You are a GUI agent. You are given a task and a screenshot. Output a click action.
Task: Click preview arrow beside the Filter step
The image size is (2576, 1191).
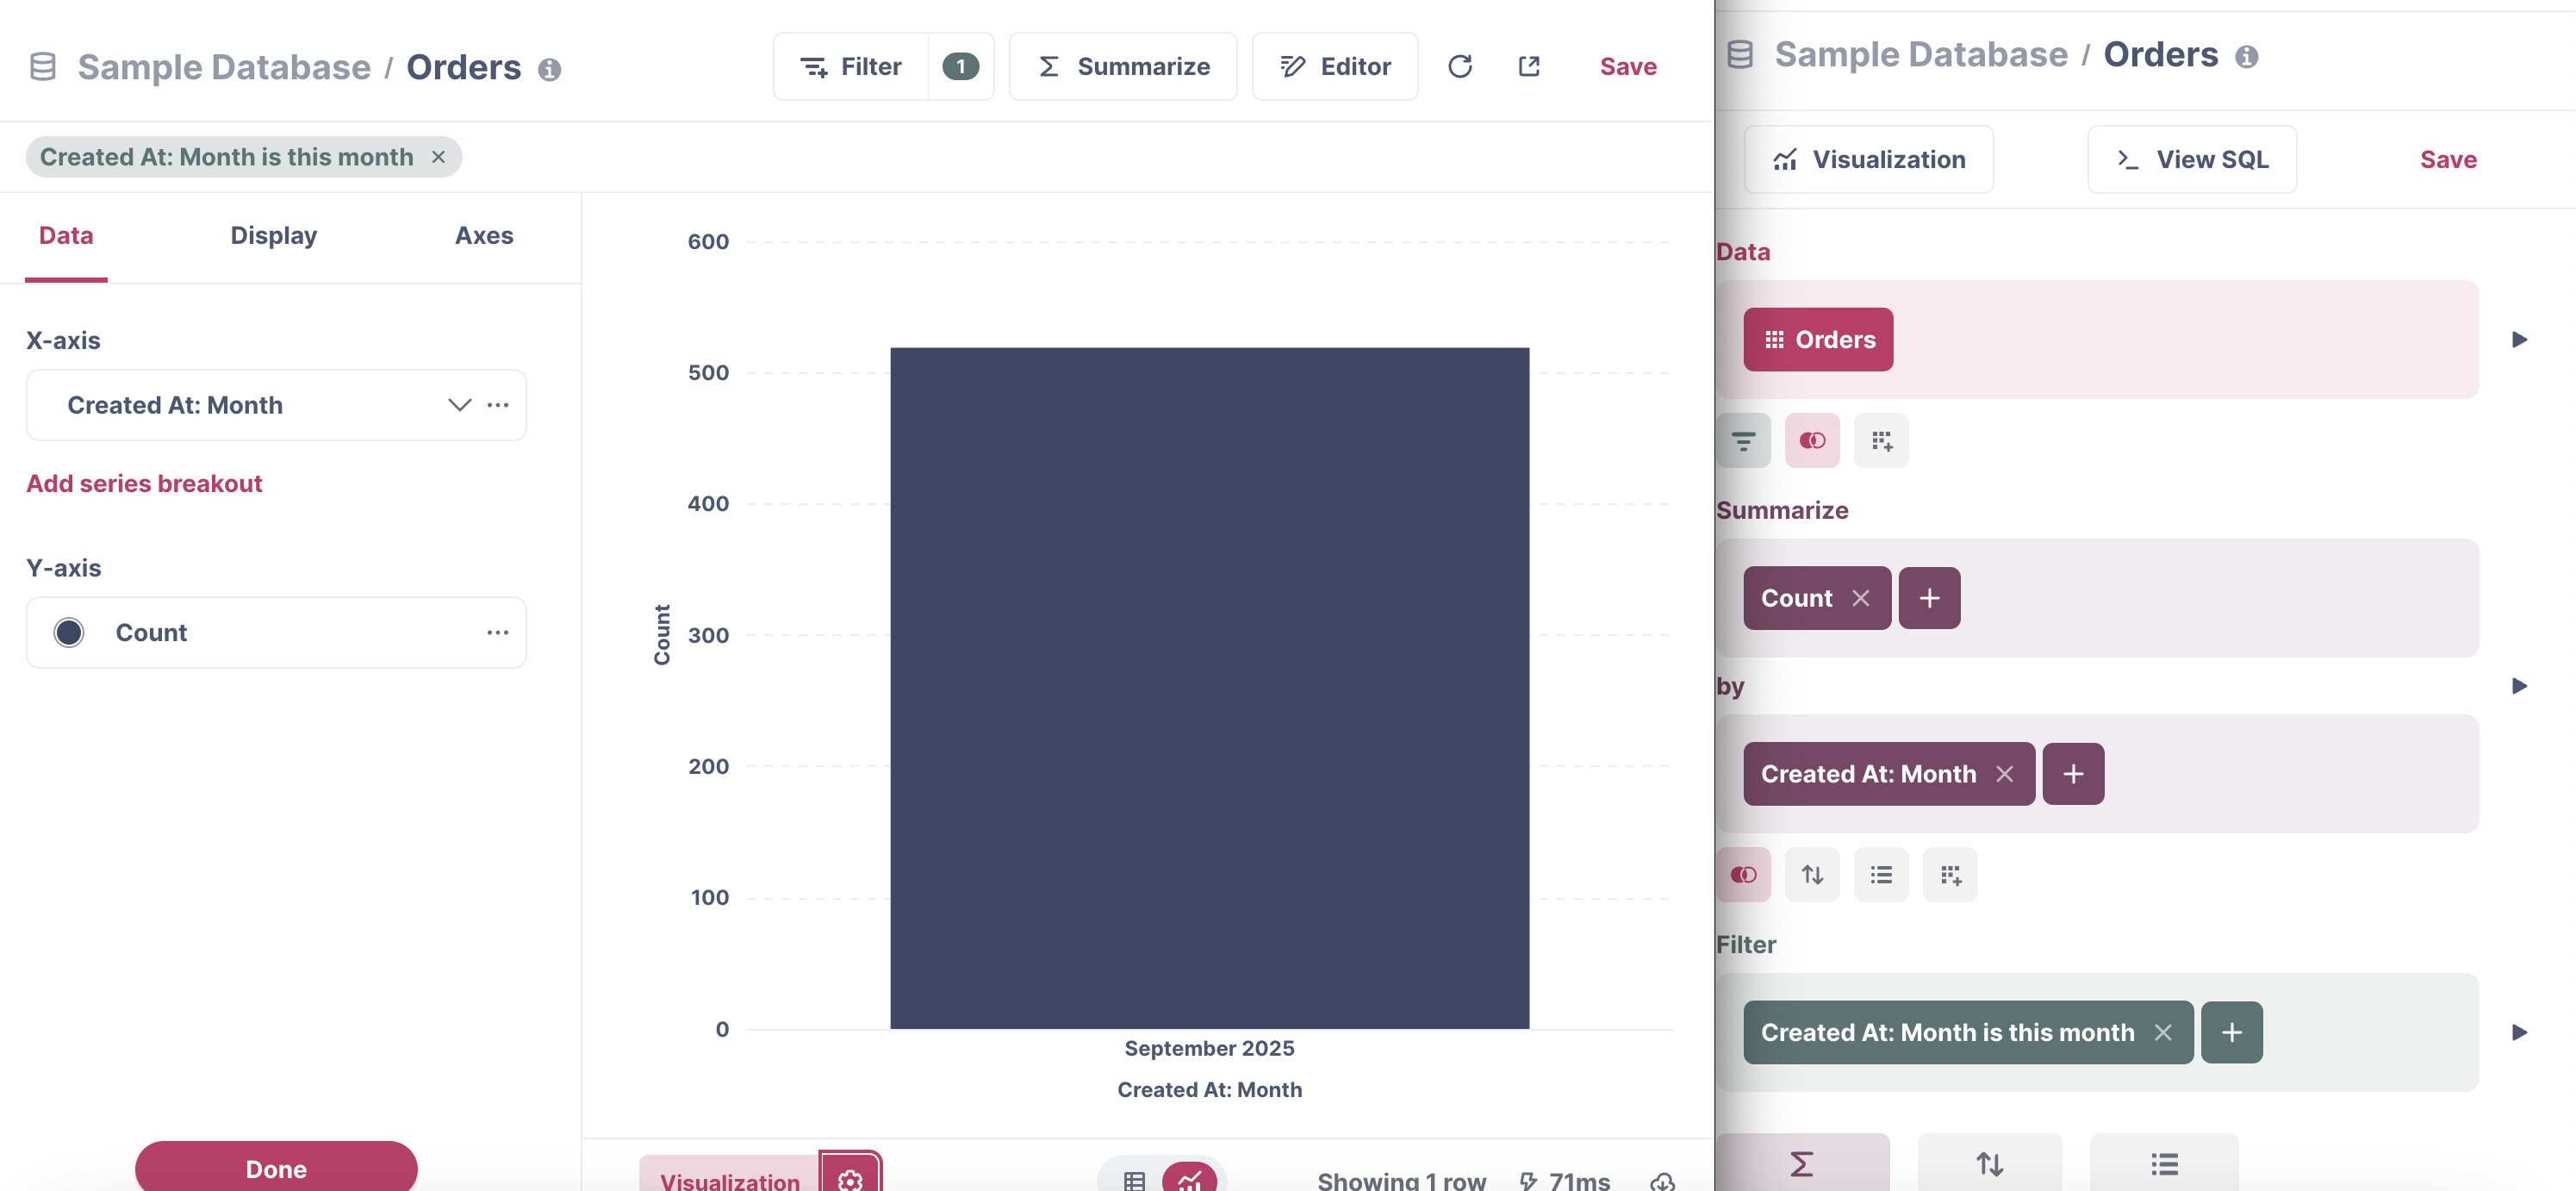[2519, 1032]
